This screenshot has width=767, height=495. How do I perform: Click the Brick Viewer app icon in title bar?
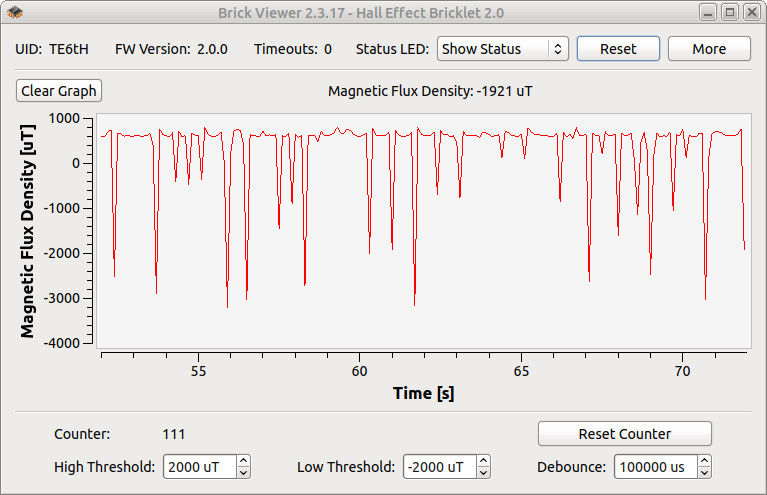point(15,12)
